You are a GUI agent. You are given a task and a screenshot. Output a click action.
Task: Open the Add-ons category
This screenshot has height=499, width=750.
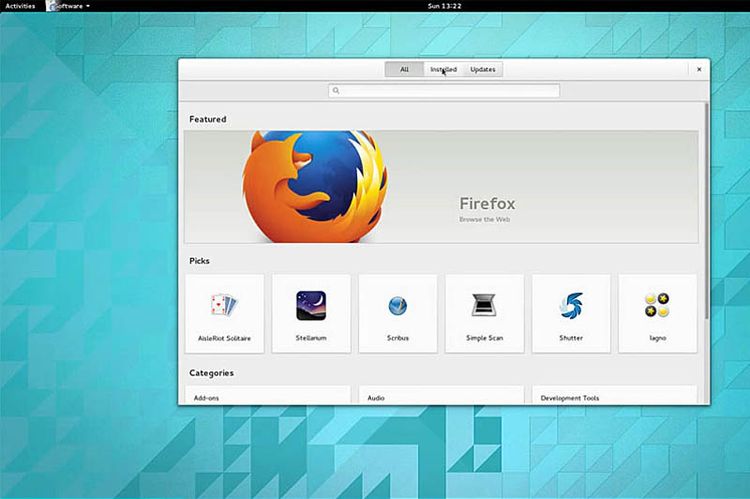point(268,396)
